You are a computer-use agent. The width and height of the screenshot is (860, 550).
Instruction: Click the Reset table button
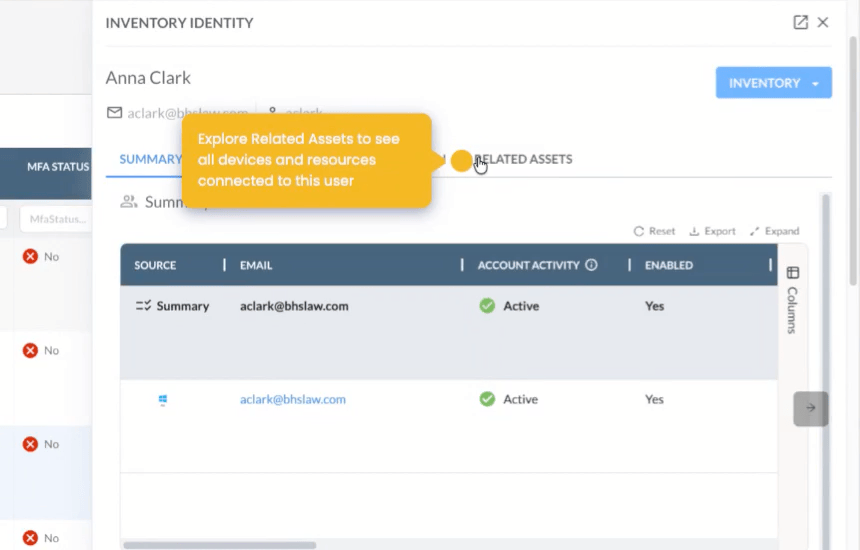[x=654, y=231]
